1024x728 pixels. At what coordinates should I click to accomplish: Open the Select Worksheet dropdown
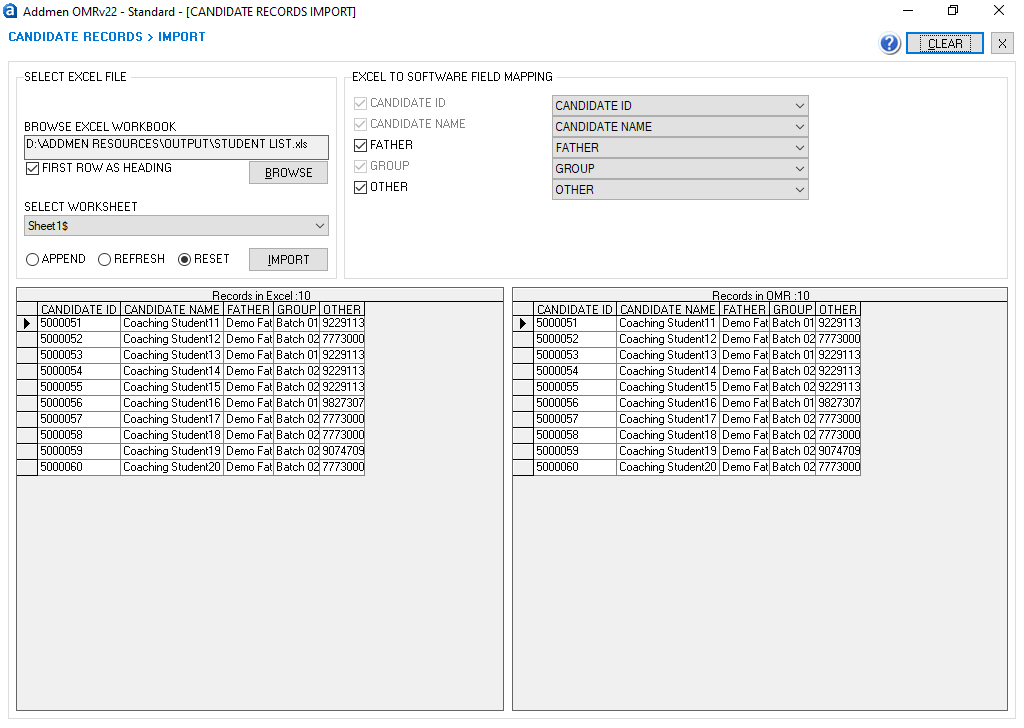[176, 226]
